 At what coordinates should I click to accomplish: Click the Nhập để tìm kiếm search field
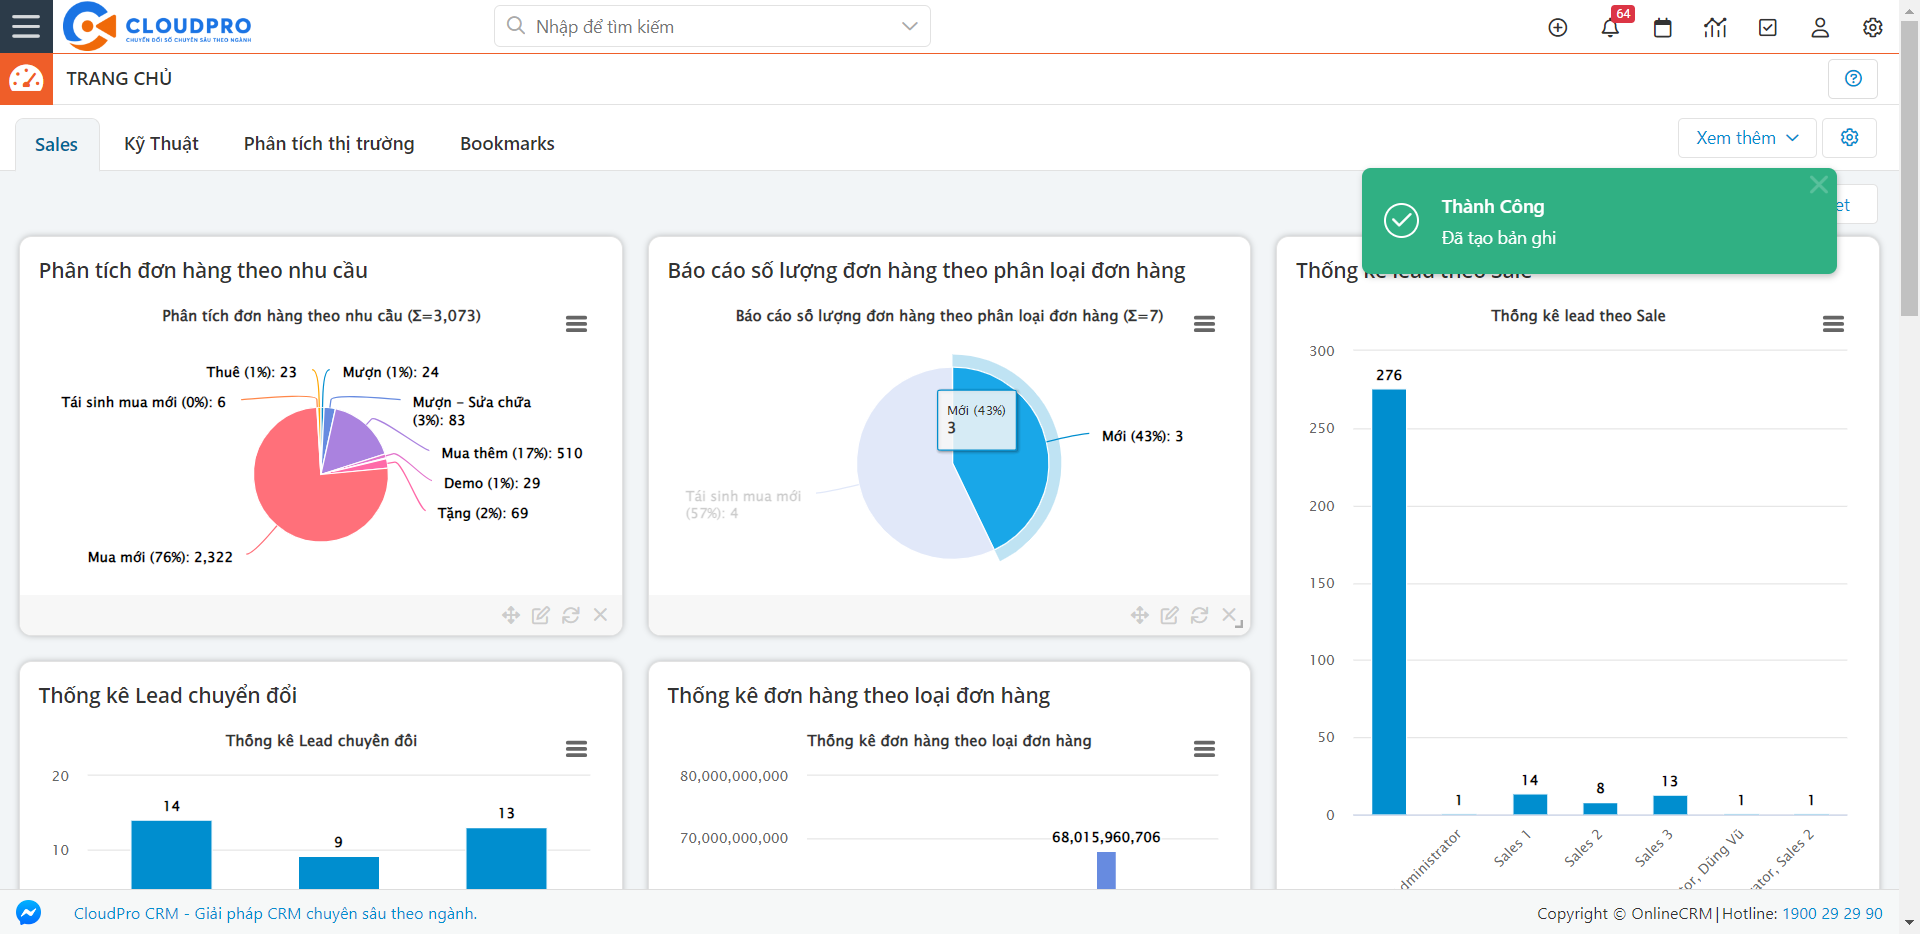click(x=712, y=26)
